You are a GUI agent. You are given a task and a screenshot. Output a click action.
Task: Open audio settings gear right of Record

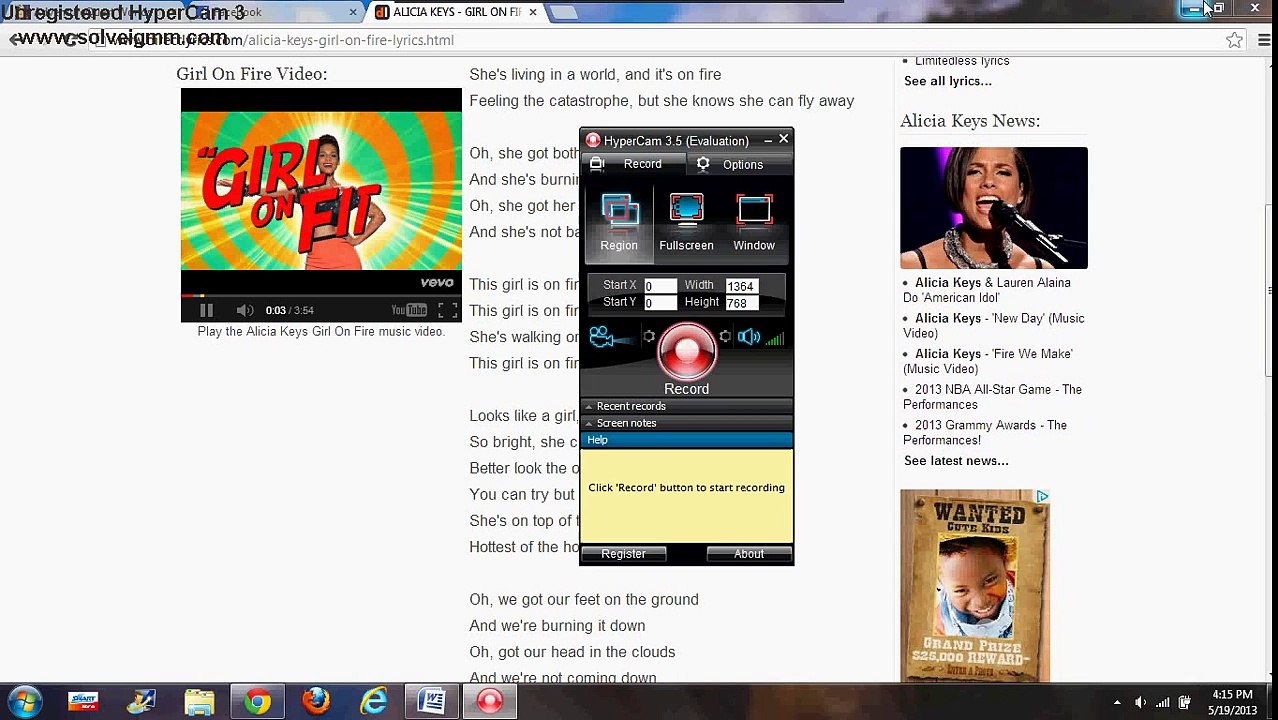click(x=725, y=337)
